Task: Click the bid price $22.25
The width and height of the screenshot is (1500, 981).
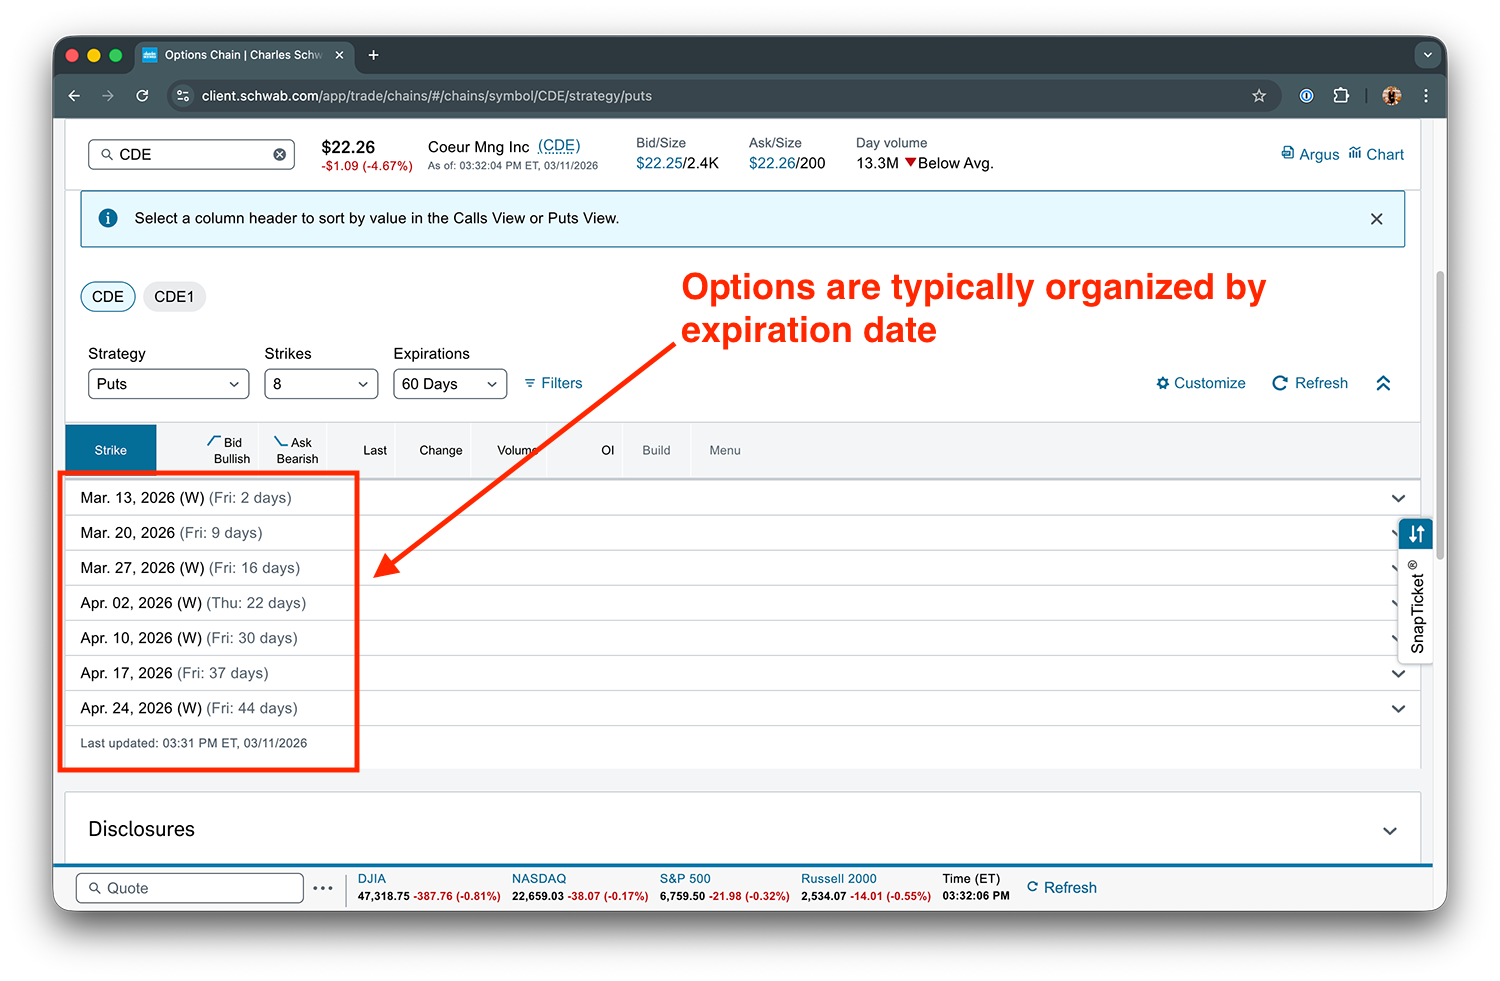Action: click(x=659, y=163)
